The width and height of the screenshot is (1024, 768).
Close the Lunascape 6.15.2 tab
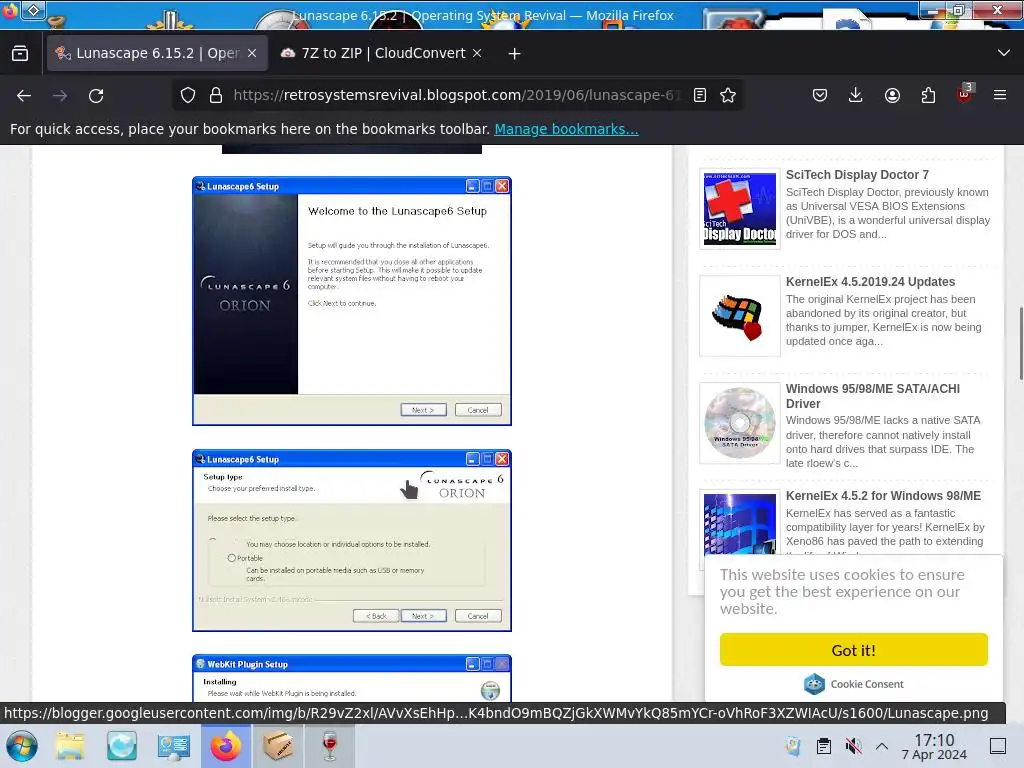(252, 54)
